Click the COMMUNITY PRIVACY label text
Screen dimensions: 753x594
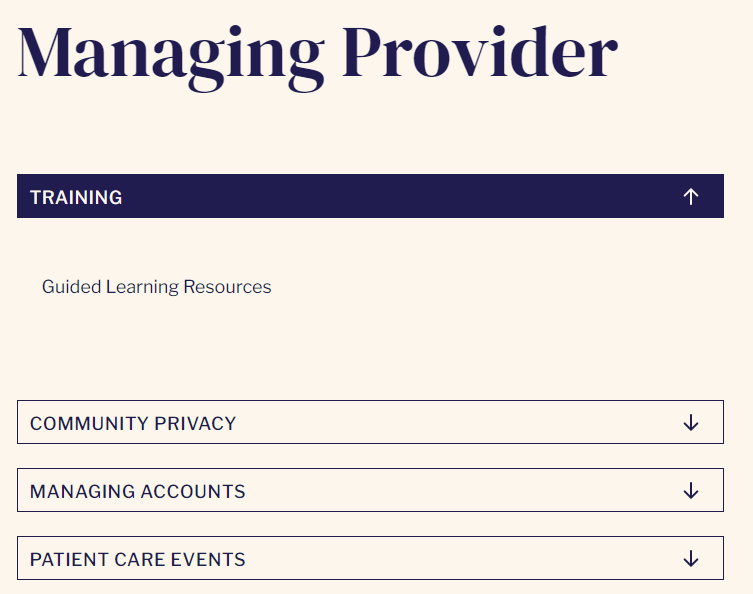click(x=133, y=424)
